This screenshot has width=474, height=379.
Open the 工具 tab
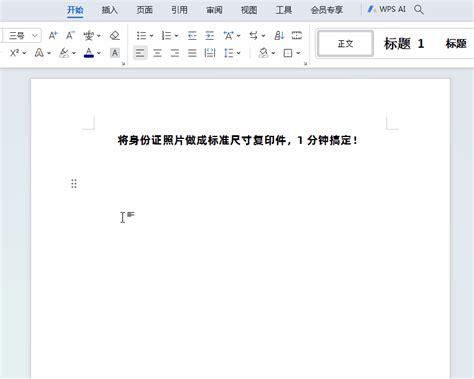tap(284, 10)
